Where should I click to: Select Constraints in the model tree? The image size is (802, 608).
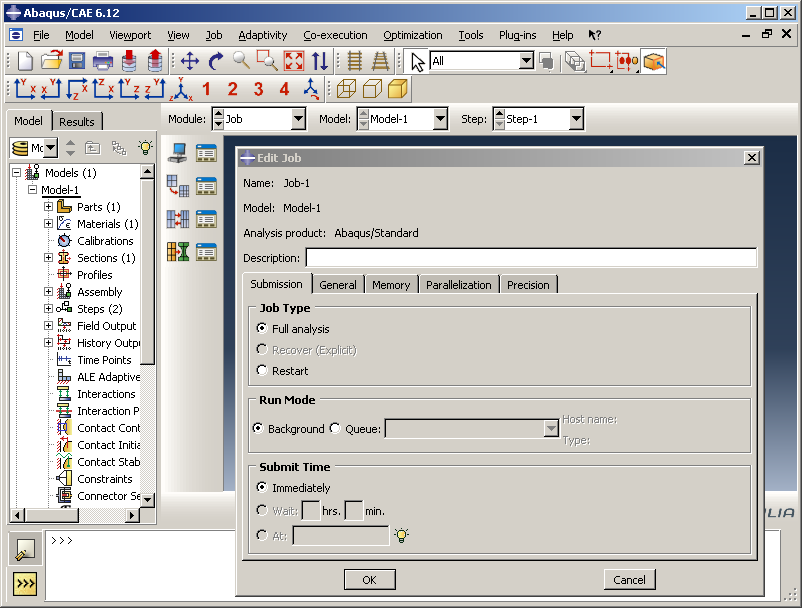(x=105, y=479)
